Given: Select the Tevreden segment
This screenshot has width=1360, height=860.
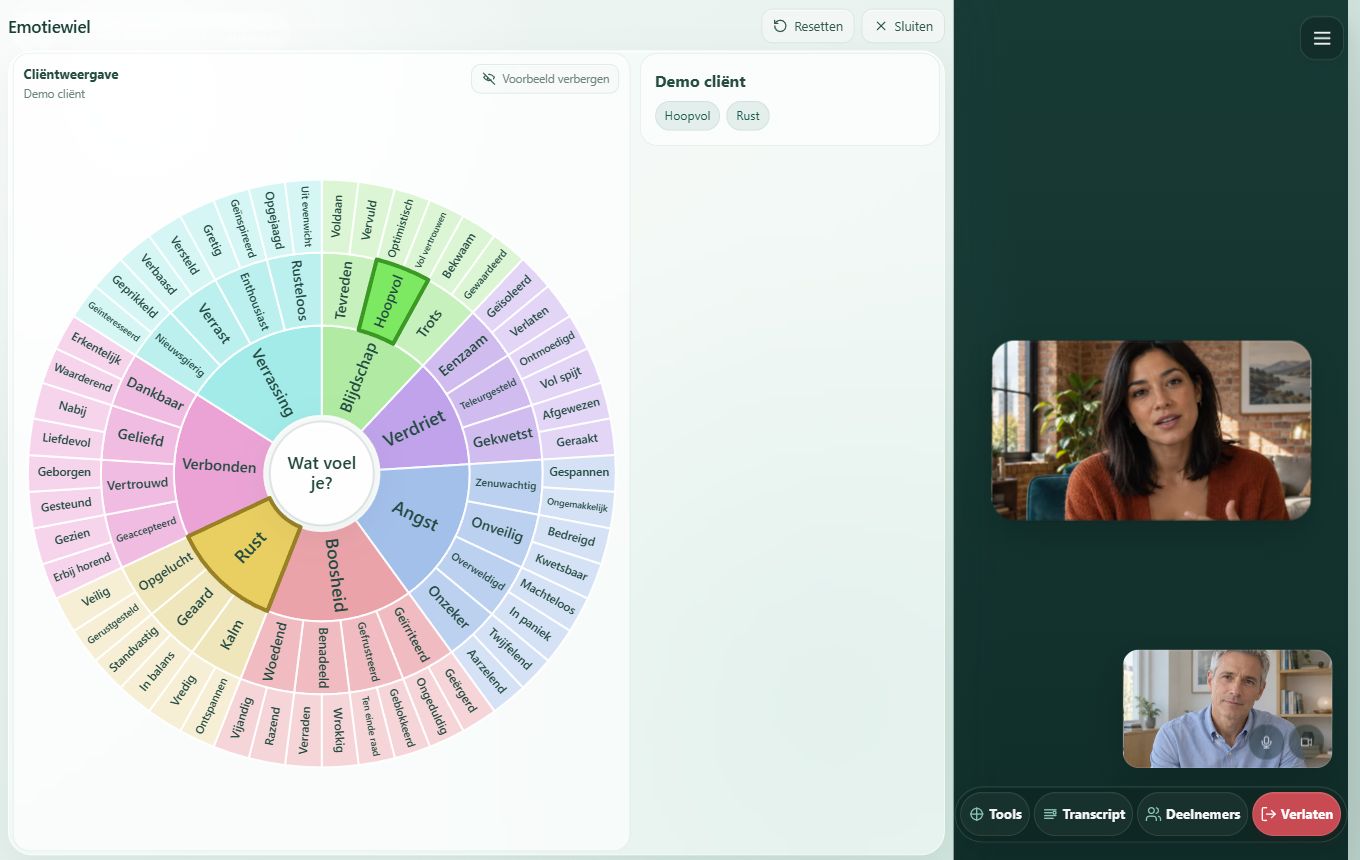Looking at the screenshot, I should click(342, 290).
